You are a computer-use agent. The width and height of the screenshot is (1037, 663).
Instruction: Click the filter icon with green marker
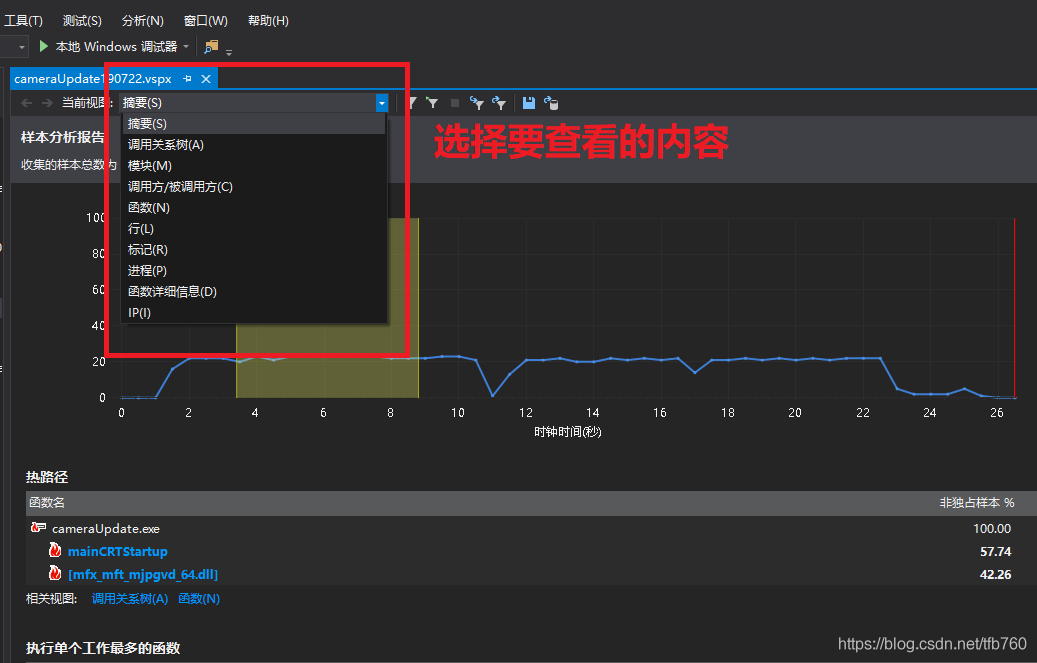[x=432, y=103]
